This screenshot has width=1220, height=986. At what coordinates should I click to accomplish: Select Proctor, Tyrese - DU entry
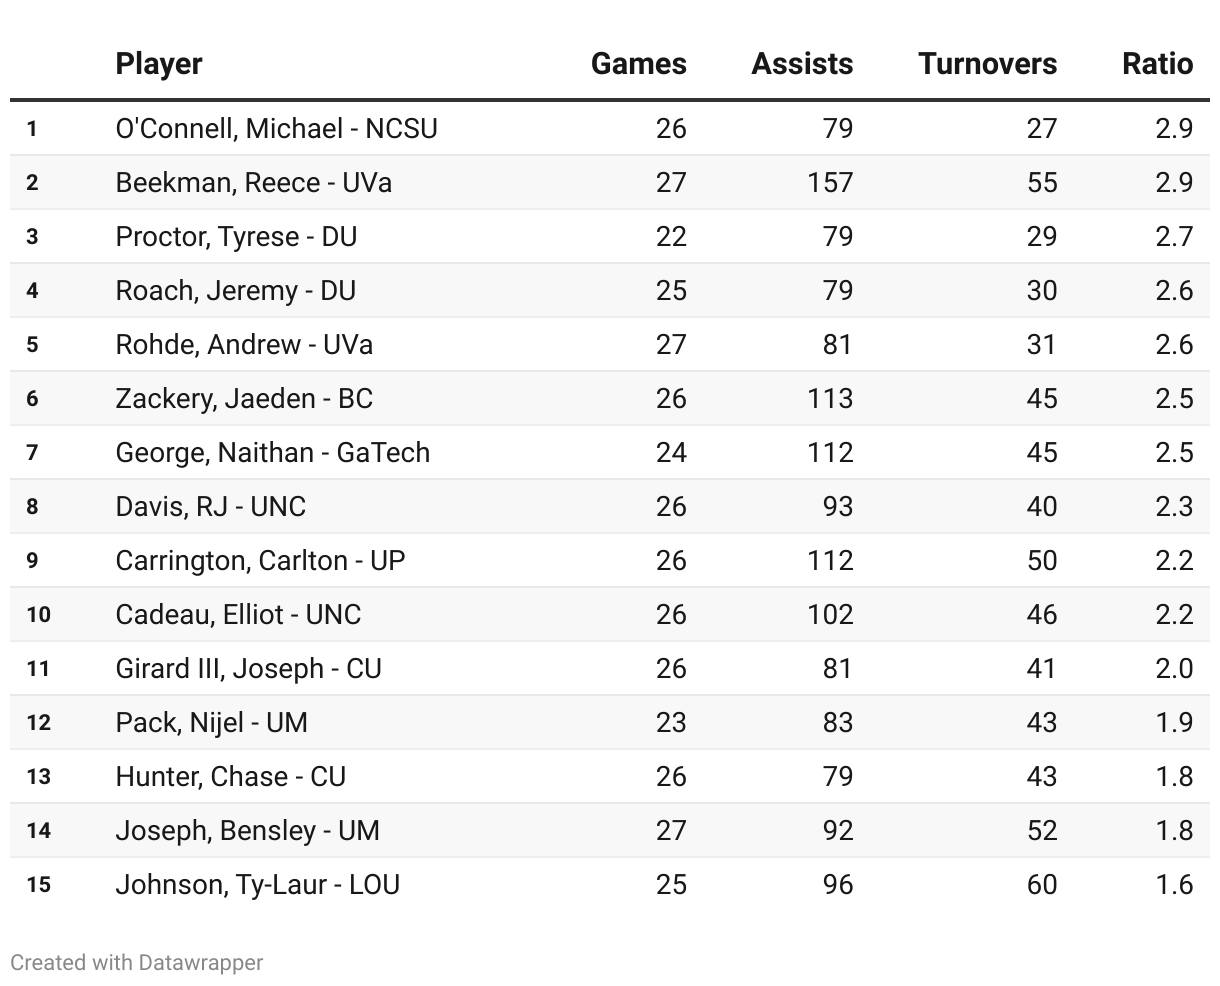(236, 236)
